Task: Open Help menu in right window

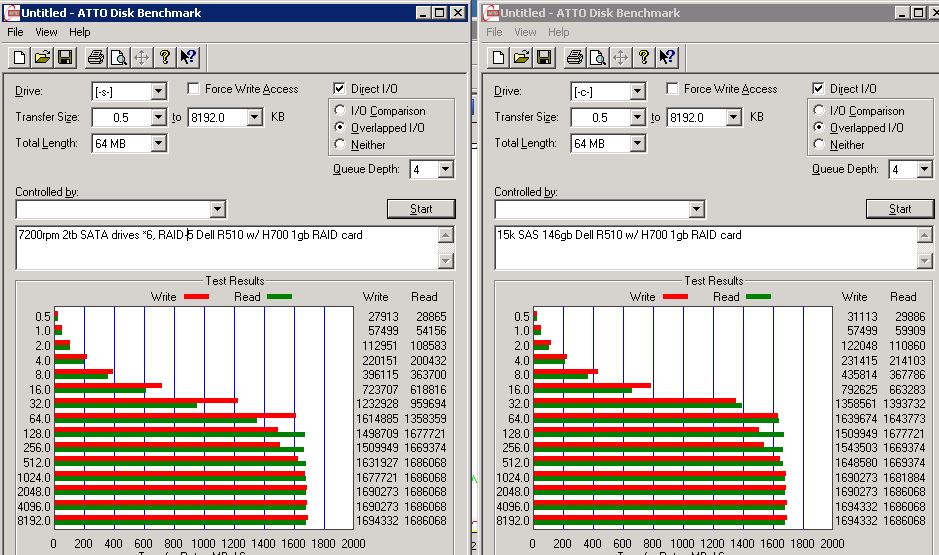Action: pos(559,32)
